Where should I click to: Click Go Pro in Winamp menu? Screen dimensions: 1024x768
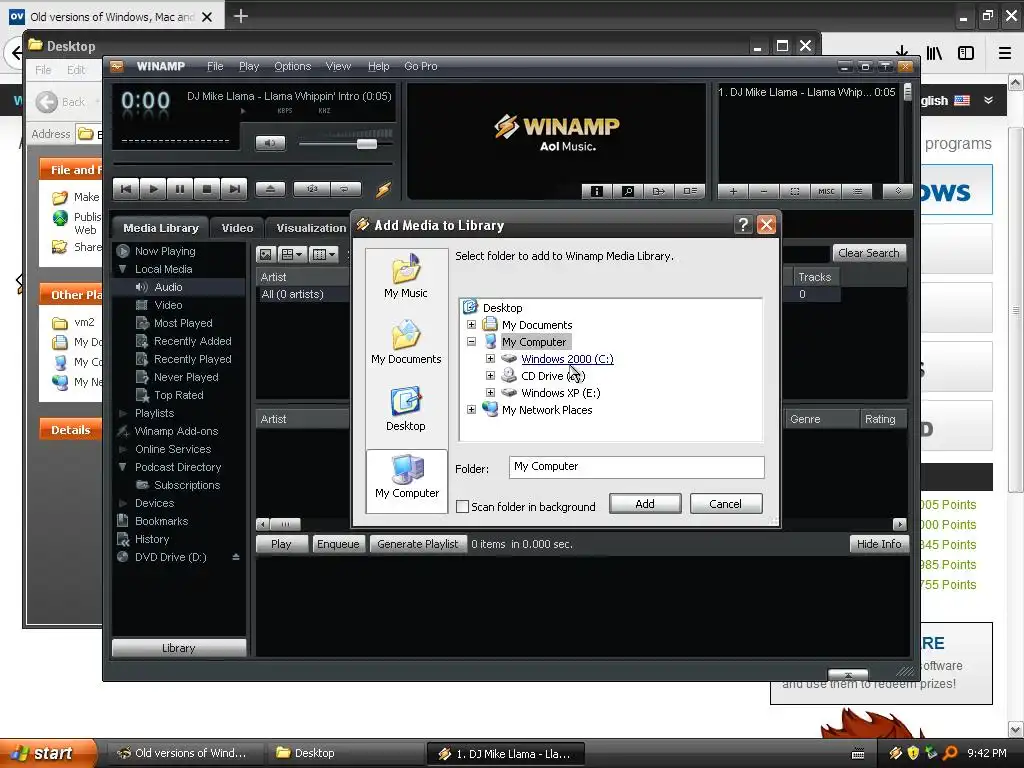pyautogui.click(x=421, y=66)
